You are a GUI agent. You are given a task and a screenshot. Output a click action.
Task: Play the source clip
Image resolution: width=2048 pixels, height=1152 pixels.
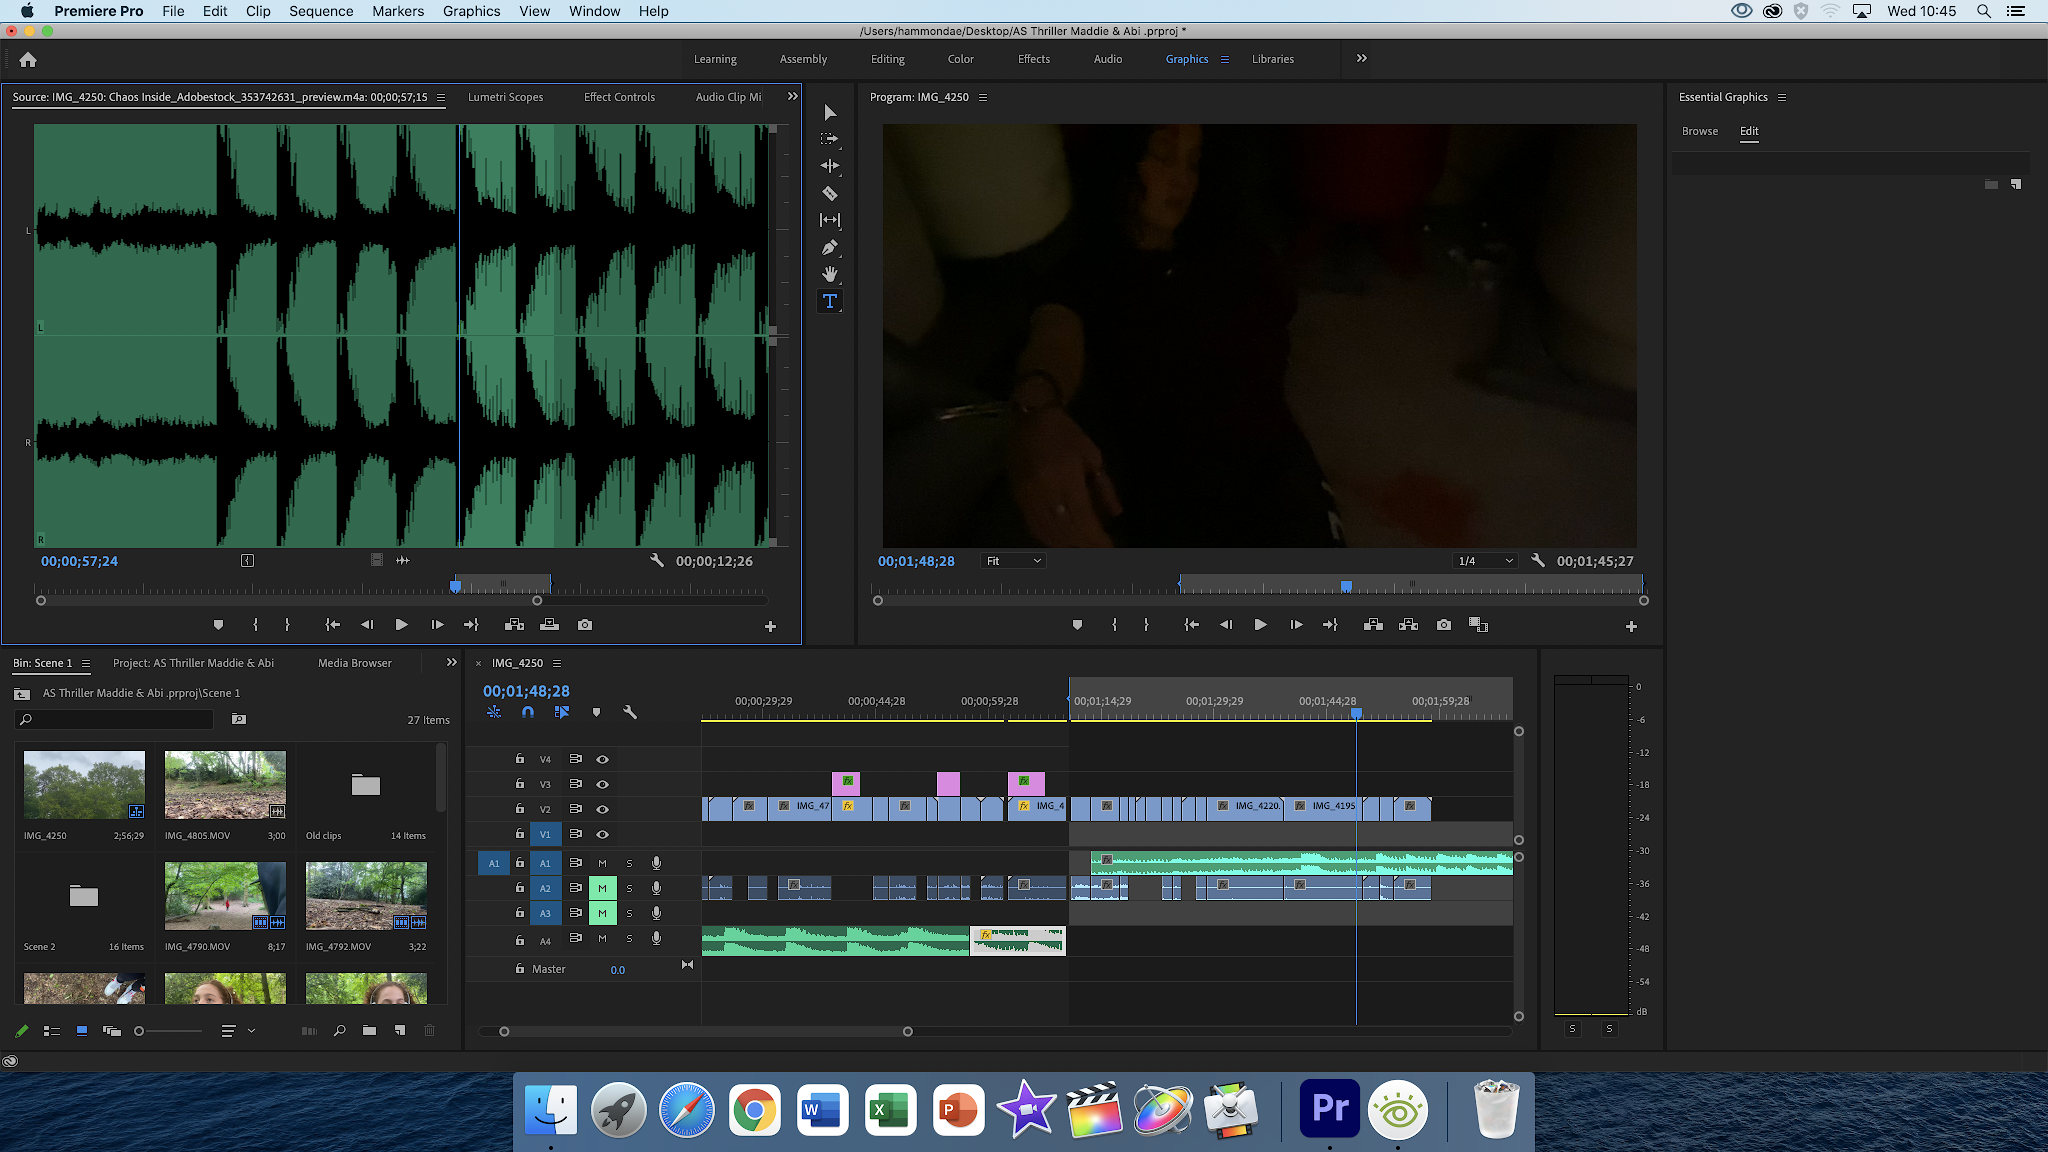click(x=401, y=624)
